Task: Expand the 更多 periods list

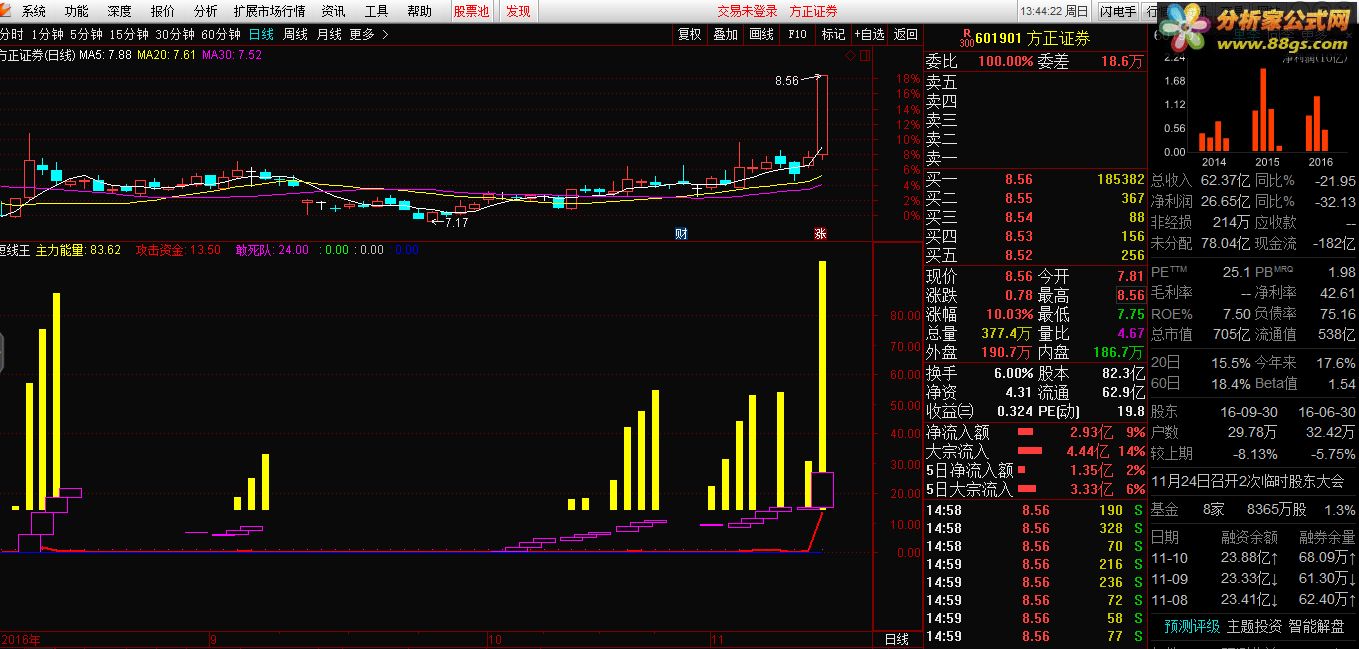Action: coord(369,34)
